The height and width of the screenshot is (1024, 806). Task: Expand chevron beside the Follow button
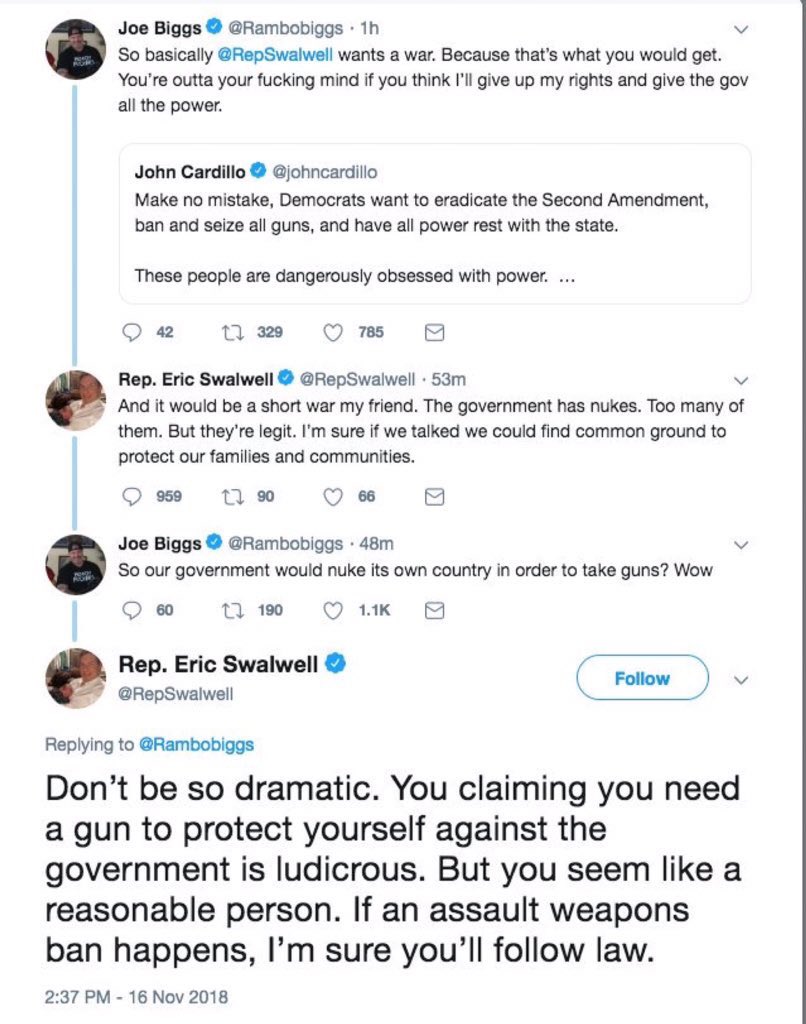coord(740,679)
